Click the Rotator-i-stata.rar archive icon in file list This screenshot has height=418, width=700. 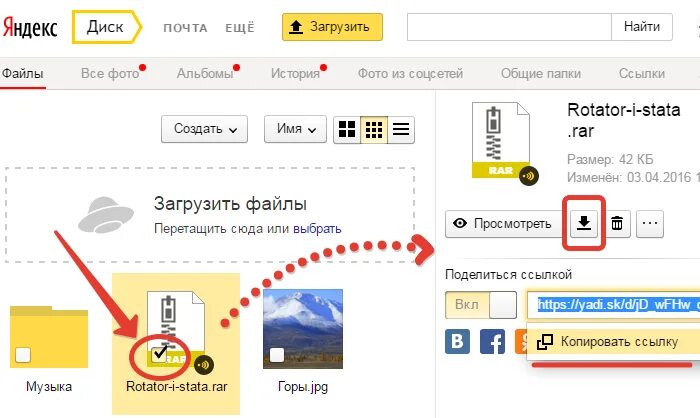click(x=176, y=328)
